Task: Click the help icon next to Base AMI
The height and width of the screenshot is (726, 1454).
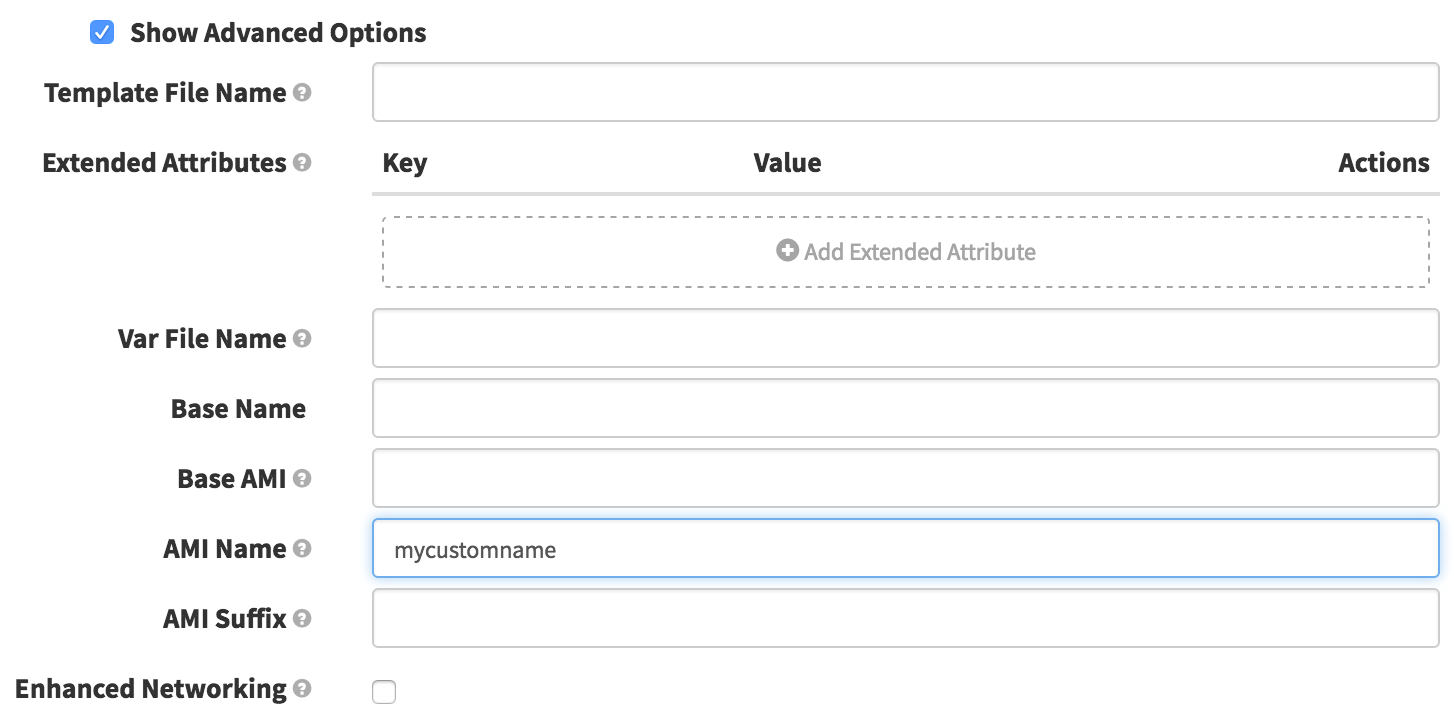Action: point(302,479)
